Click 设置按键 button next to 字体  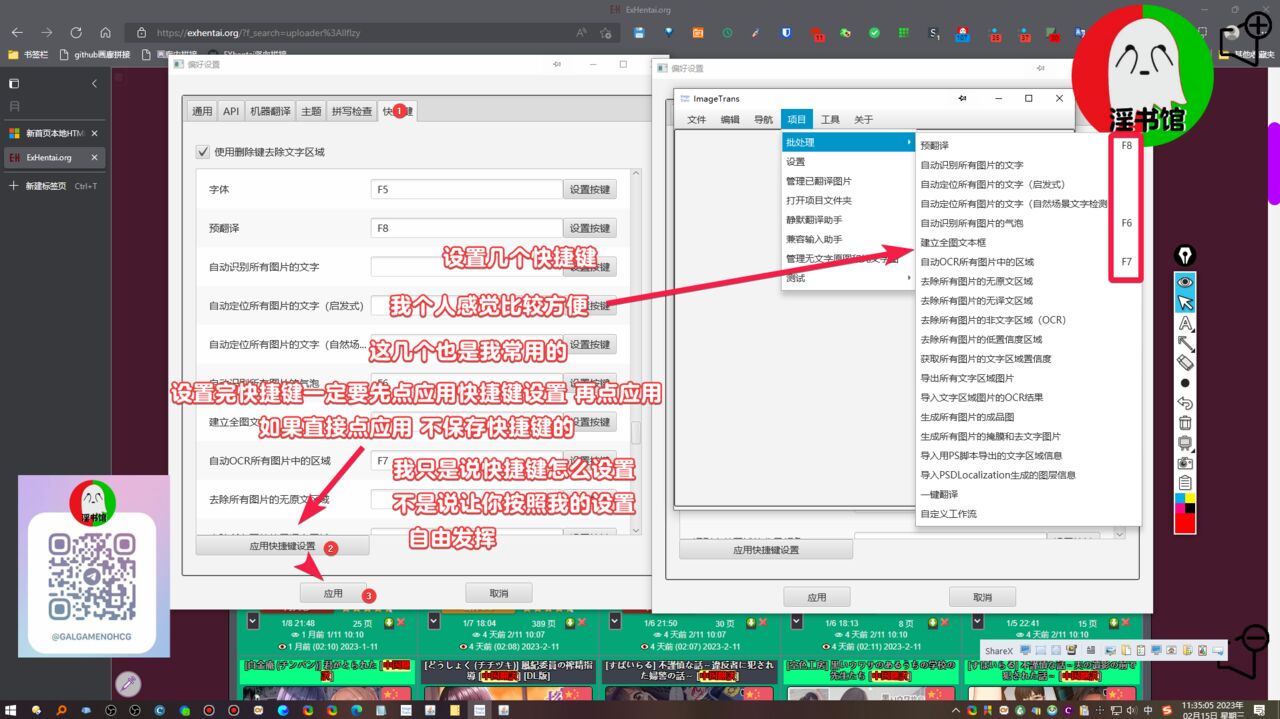[589, 189]
